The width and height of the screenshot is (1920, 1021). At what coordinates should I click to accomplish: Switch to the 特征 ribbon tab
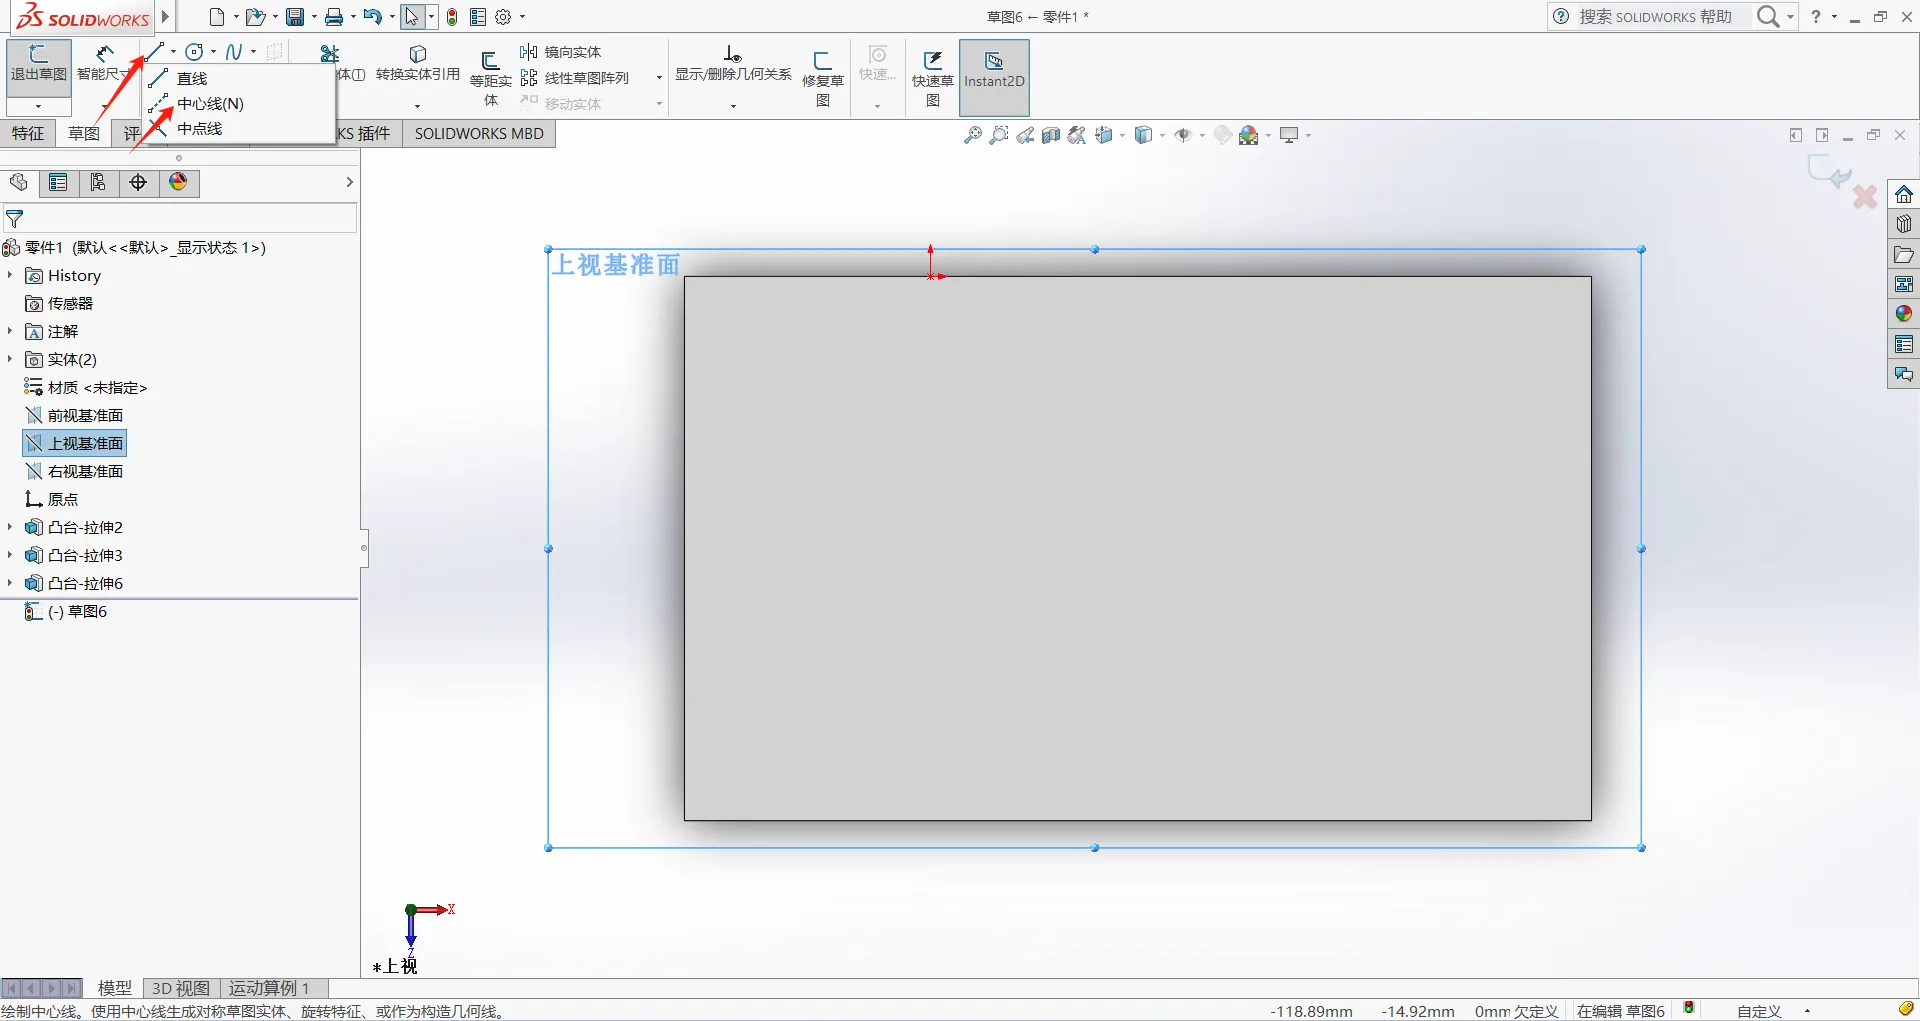[28, 133]
